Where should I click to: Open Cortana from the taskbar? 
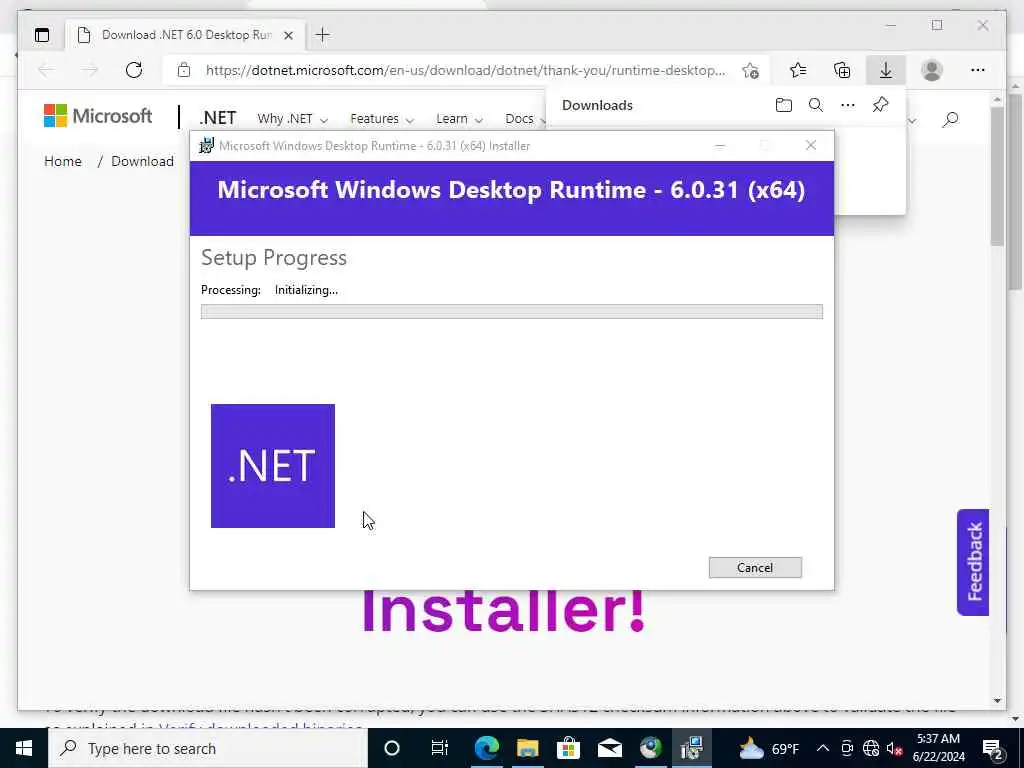point(392,748)
